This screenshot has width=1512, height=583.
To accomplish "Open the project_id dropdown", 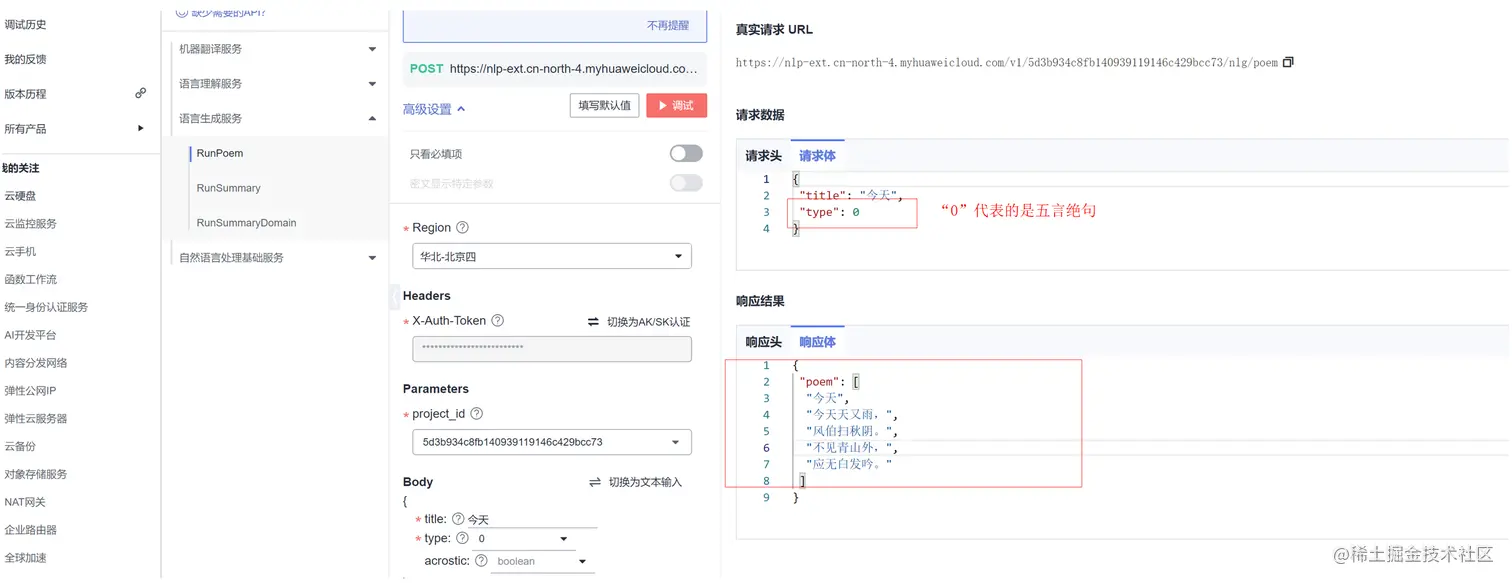I will point(552,442).
